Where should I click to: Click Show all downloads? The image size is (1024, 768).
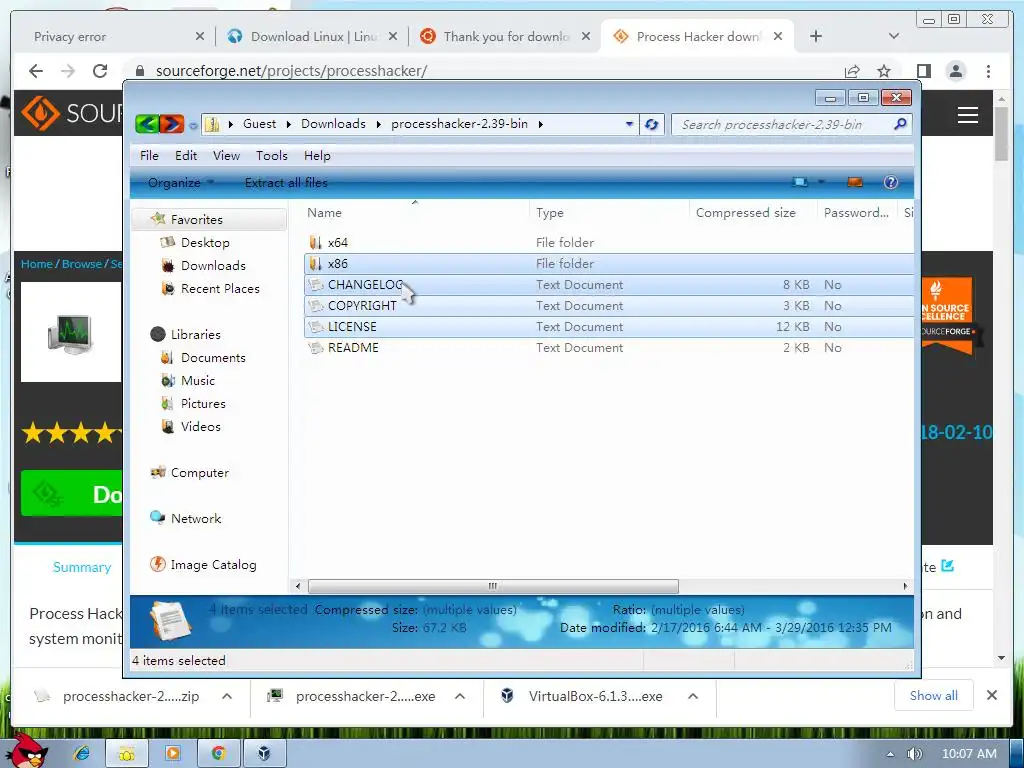pos(933,696)
